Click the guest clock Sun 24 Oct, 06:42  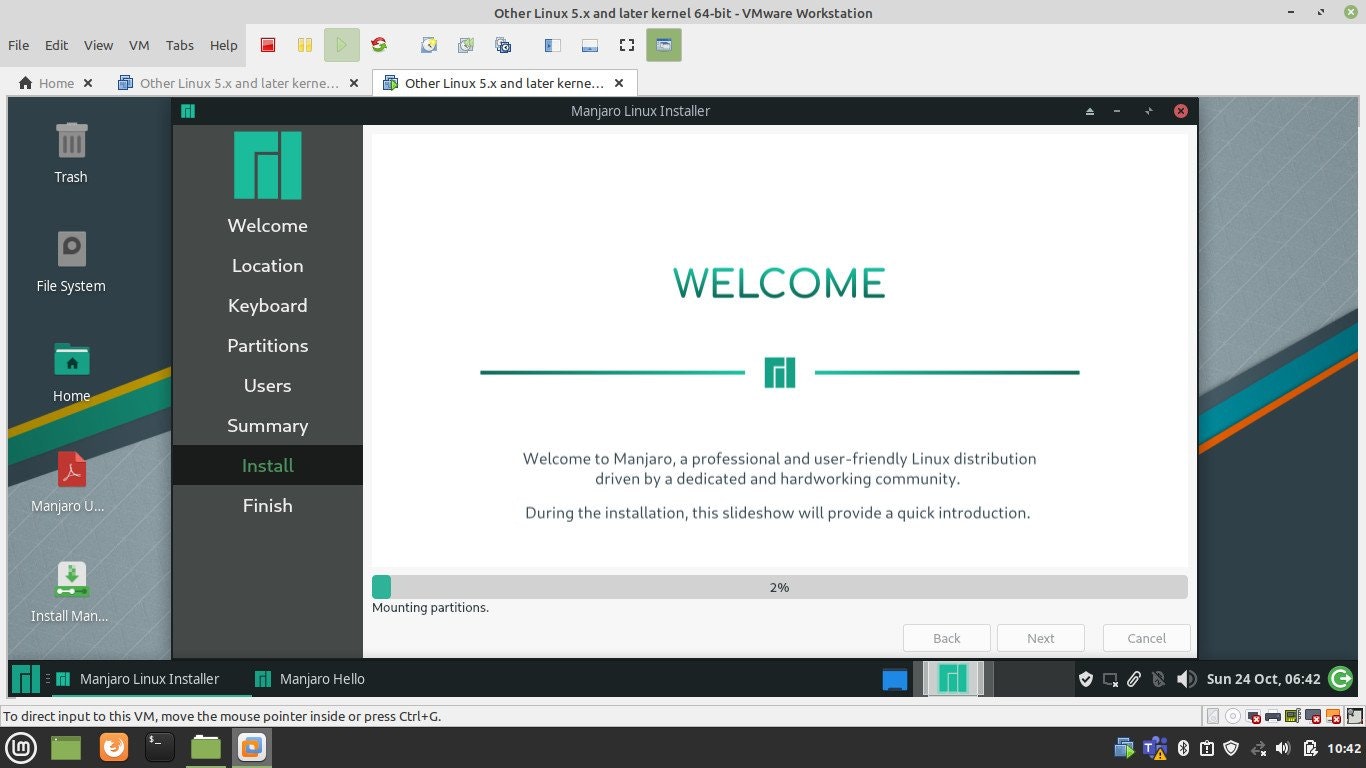(x=1263, y=679)
